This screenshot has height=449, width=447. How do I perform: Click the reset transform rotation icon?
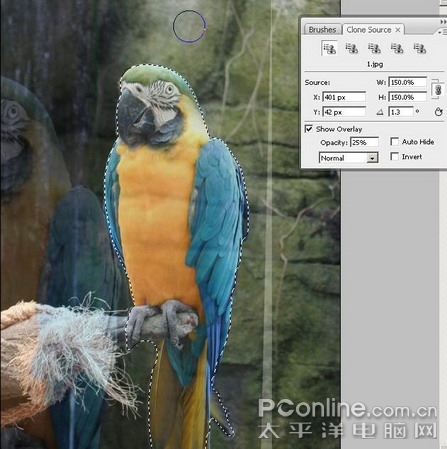pyautogui.click(x=438, y=112)
